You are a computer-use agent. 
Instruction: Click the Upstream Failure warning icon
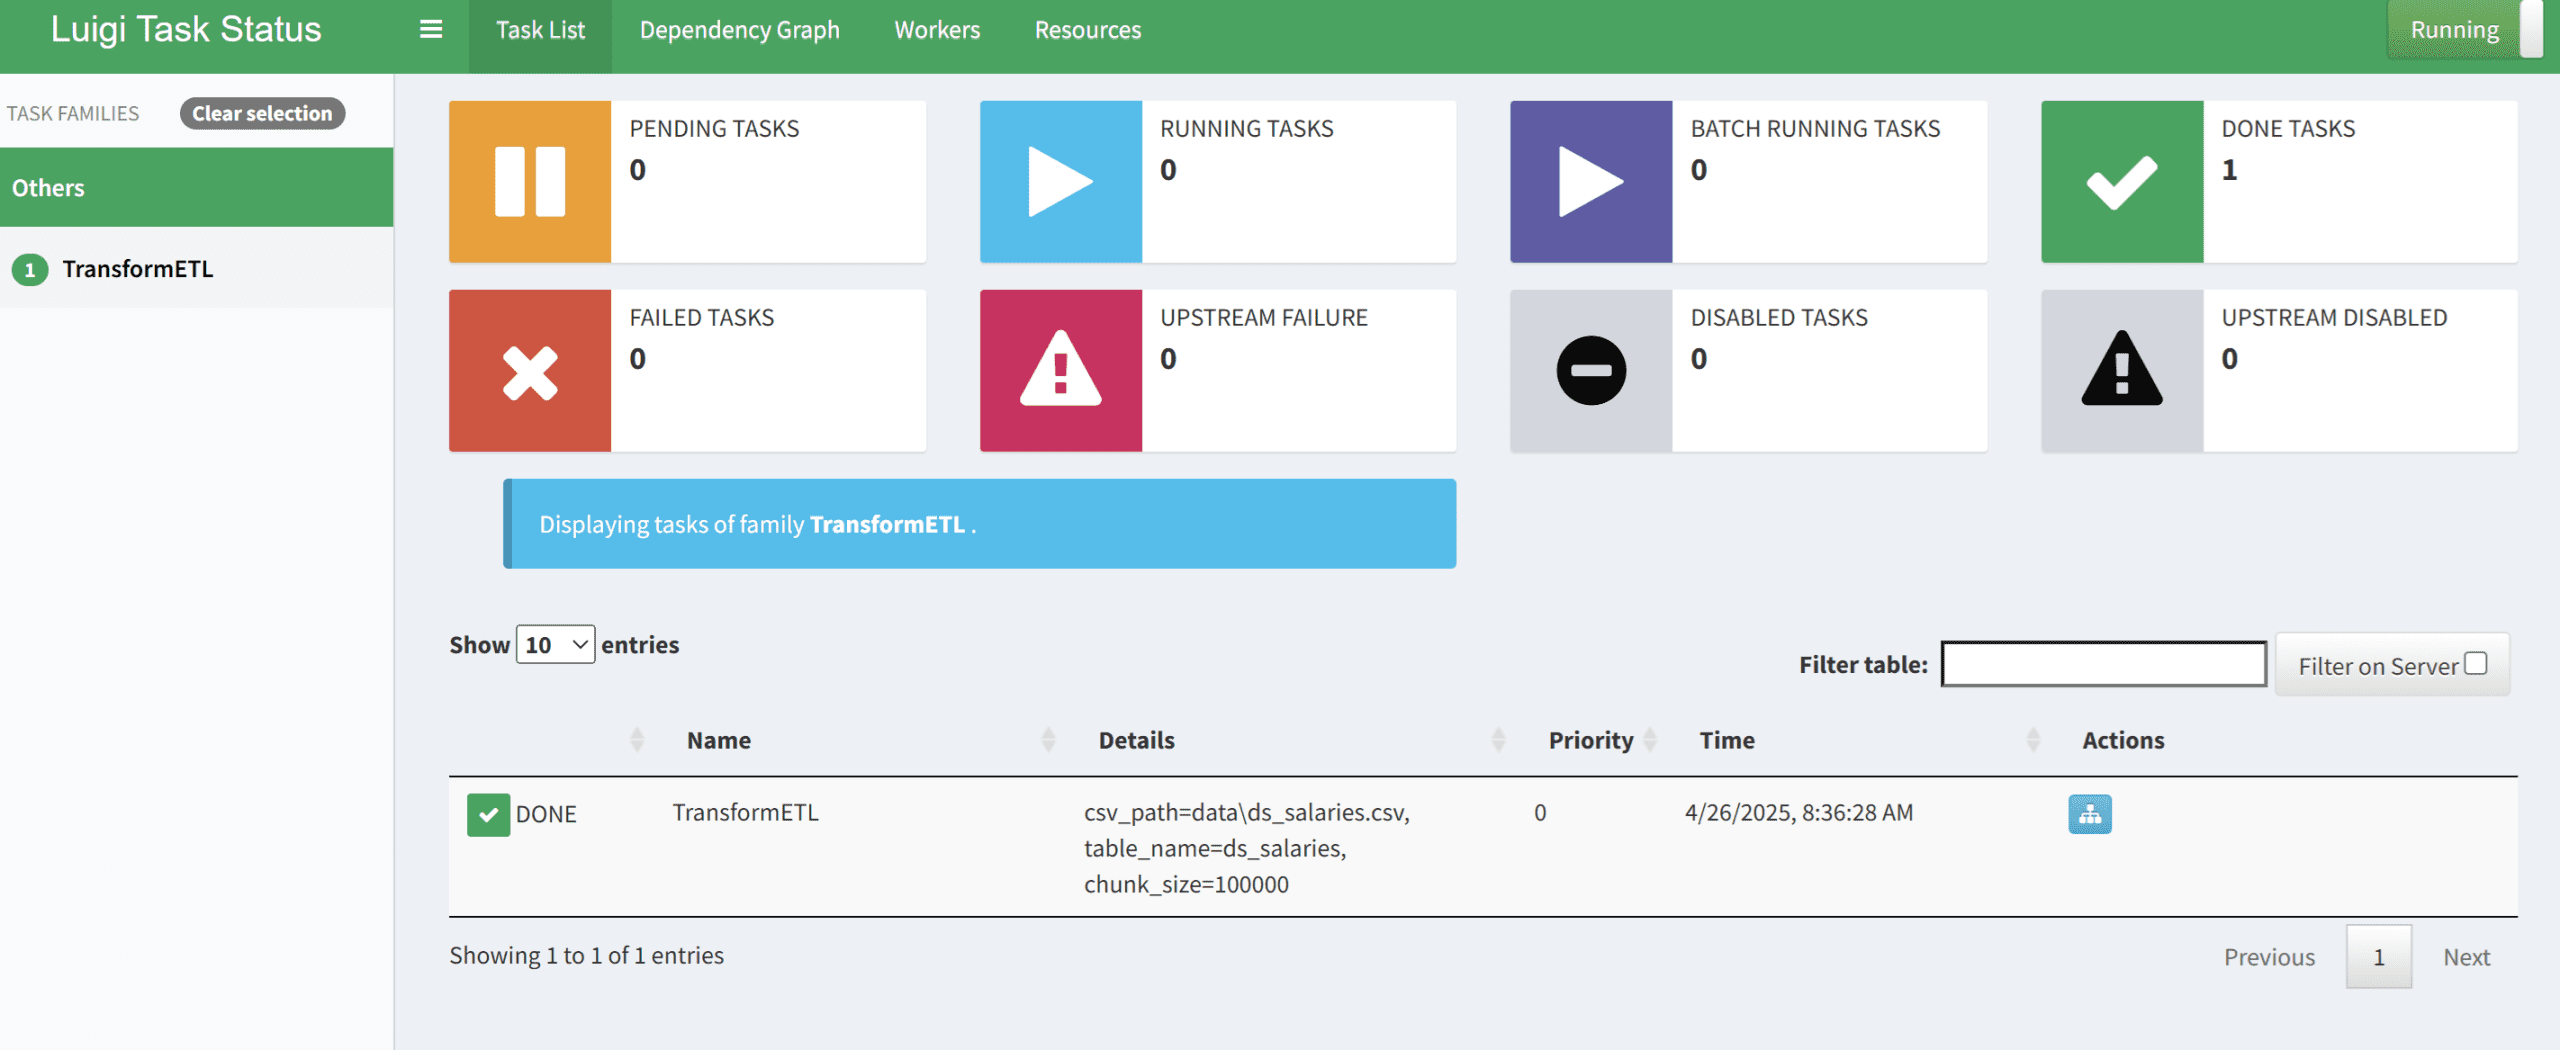pyautogui.click(x=1060, y=371)
